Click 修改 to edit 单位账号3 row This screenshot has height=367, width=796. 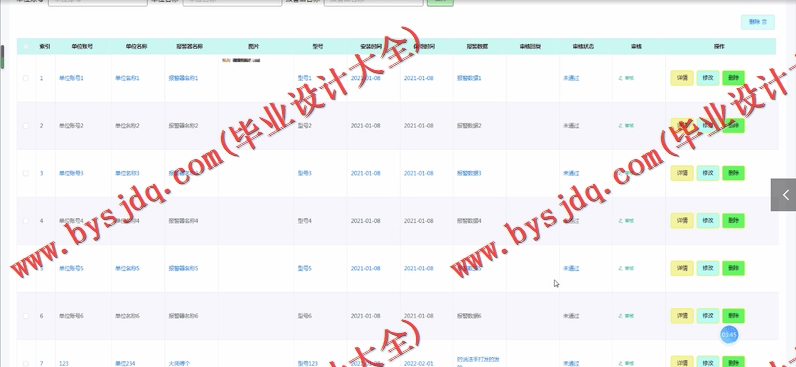708,173
